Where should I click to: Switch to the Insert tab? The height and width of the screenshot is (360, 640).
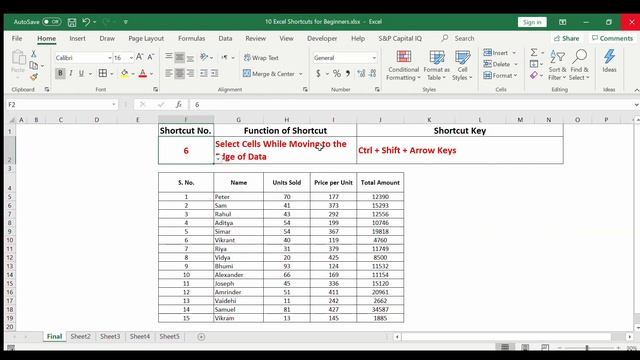tap(77, 38)
